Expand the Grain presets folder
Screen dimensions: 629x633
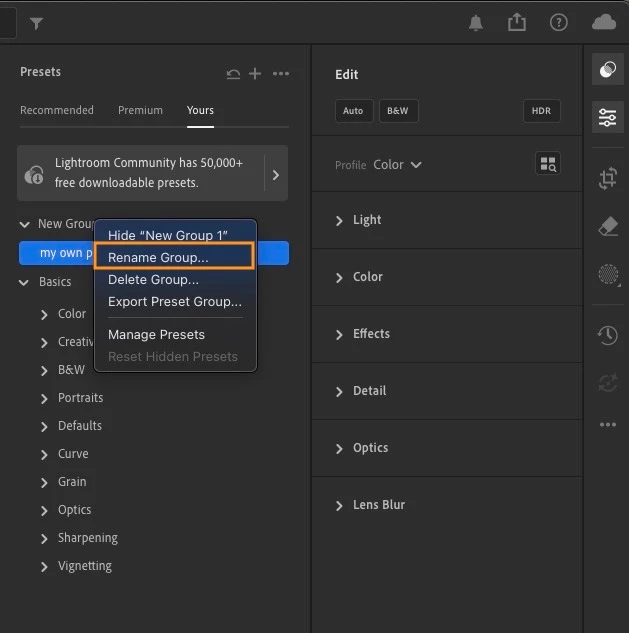pos(44,482)
